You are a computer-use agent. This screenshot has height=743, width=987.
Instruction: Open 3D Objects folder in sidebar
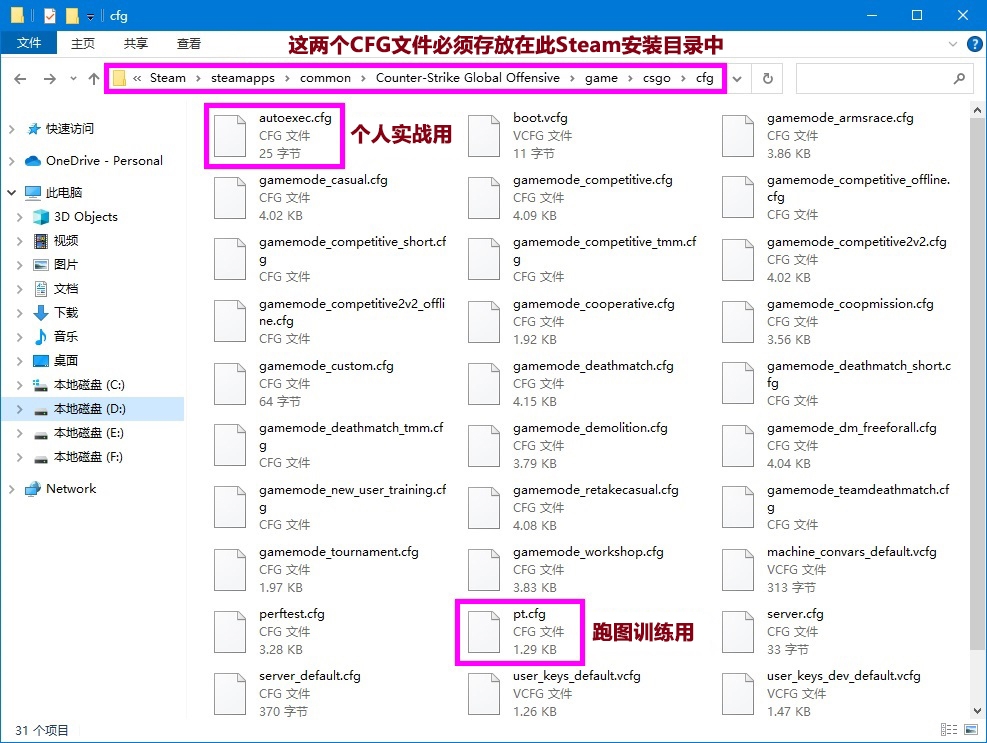86,217
